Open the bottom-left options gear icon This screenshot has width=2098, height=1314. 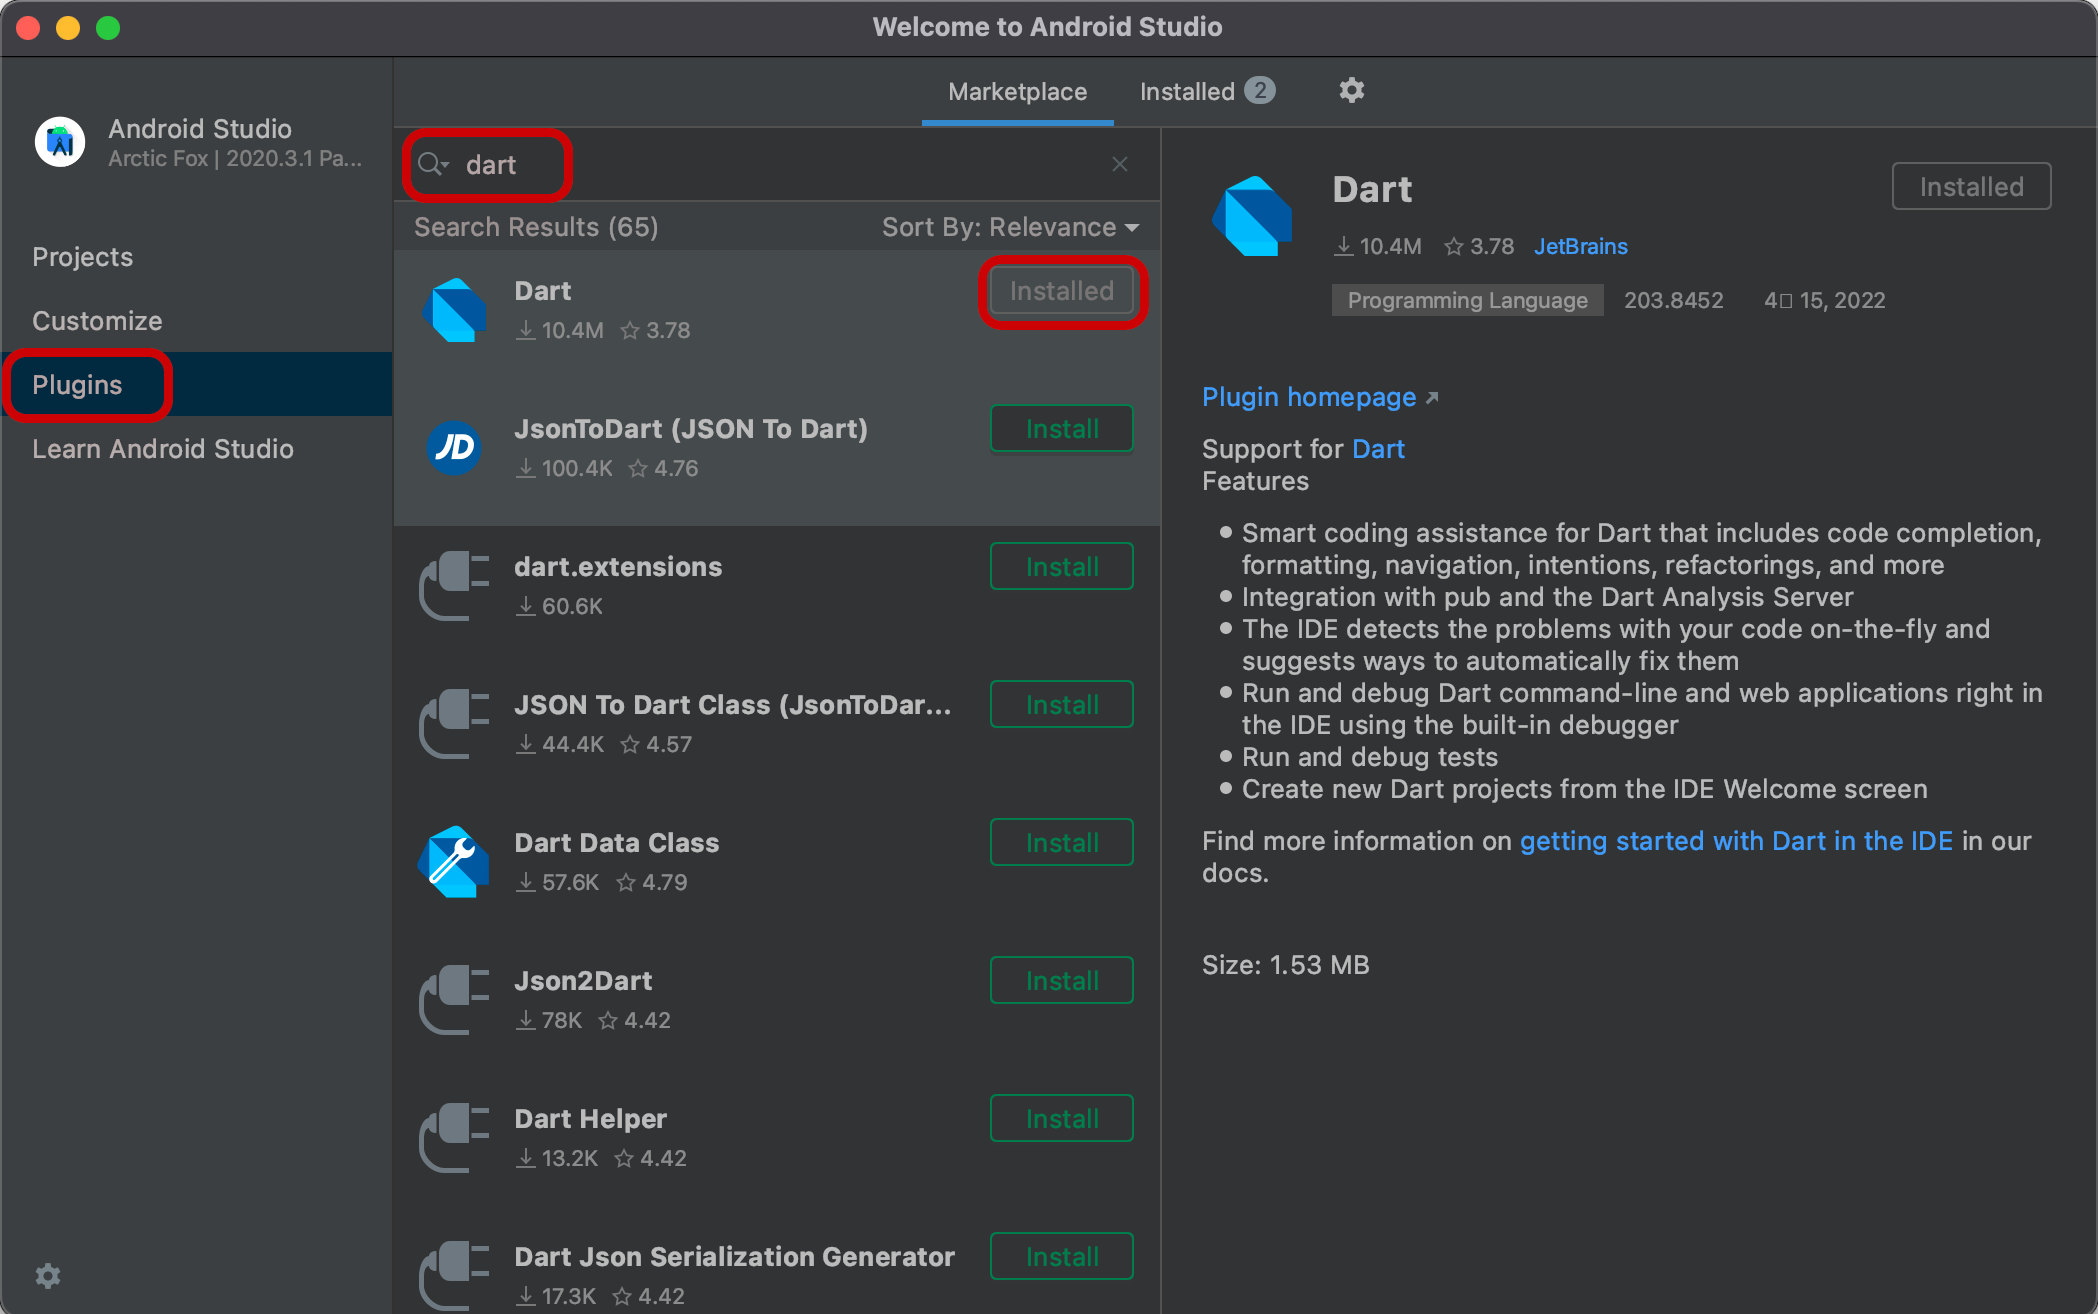tap(48, 1275)
